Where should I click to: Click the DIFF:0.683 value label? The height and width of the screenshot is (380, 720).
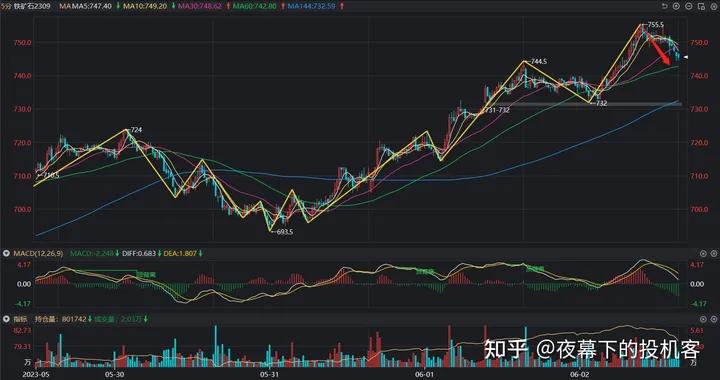click(138, 253)
